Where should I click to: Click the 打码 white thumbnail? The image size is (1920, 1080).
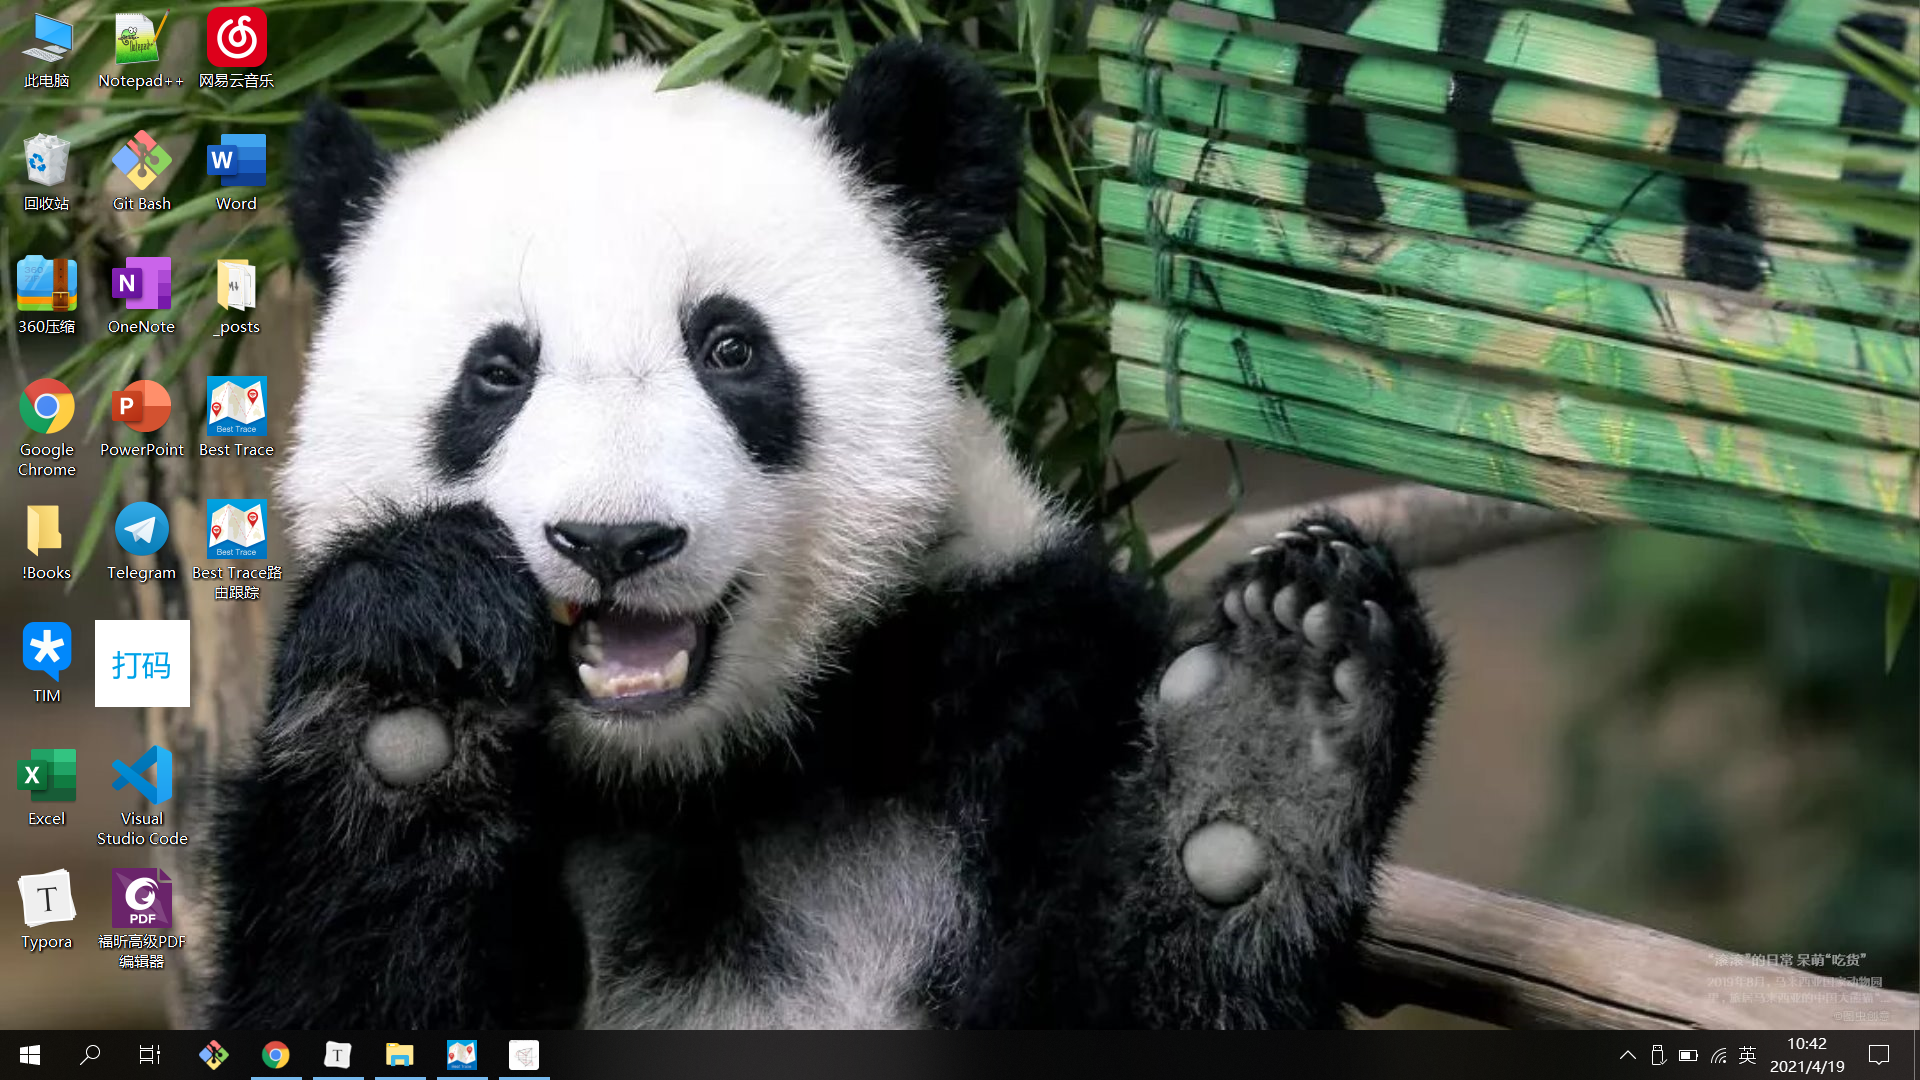pyautogui.click(x=142, y=664)
